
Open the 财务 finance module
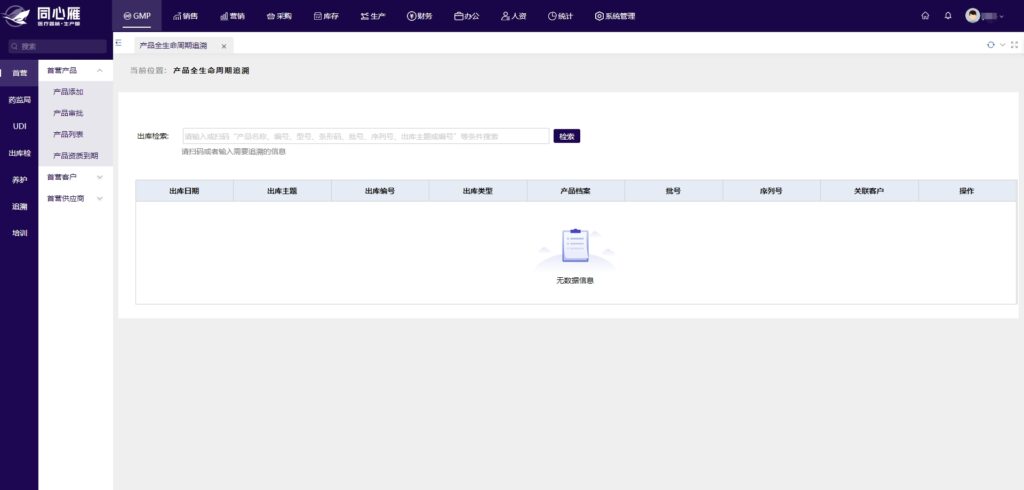coord(419,16)
